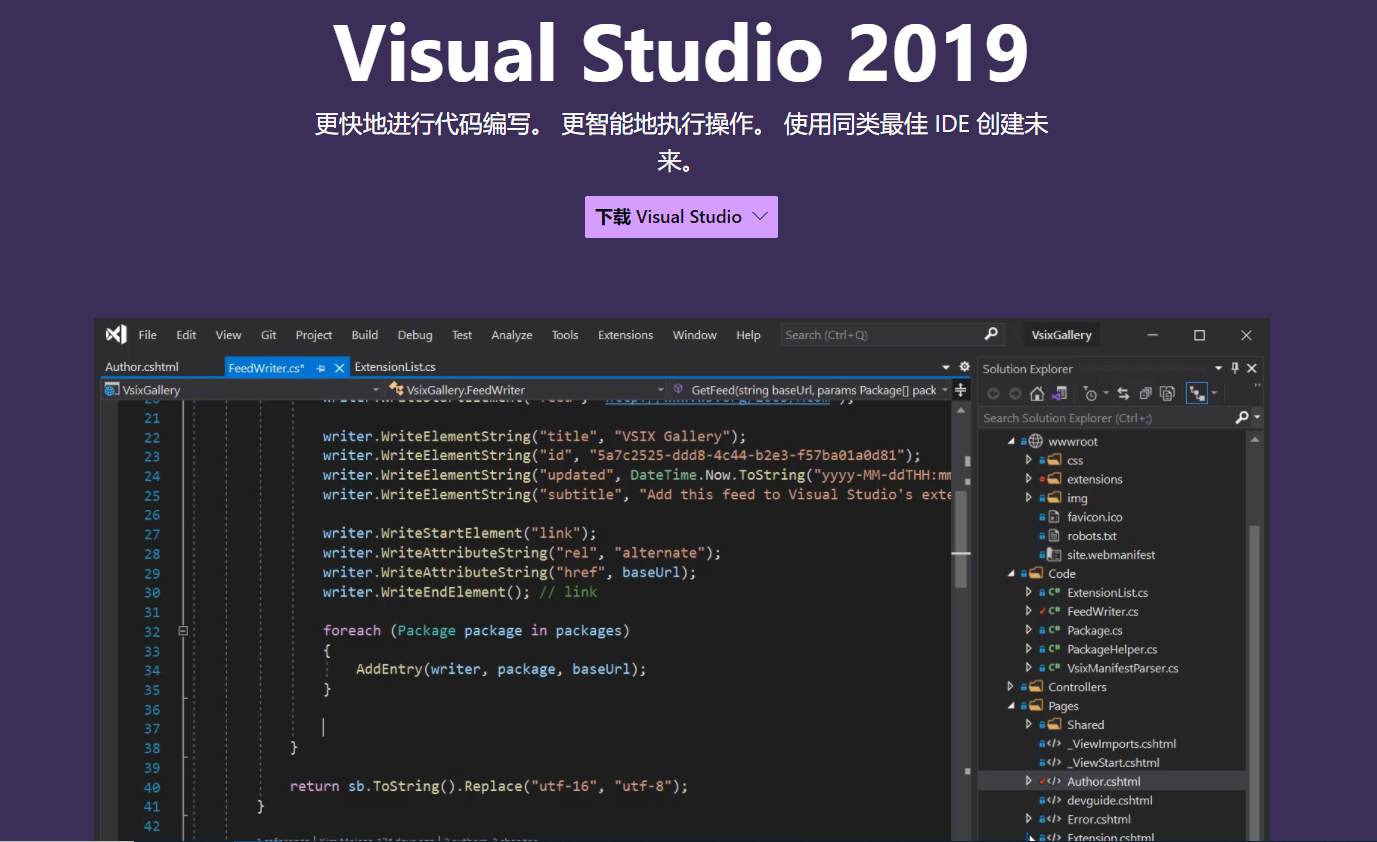Click the Home icon in Solution Explorer
Viewport: 1377px width, 842px height.
(x=1037, y=394)
